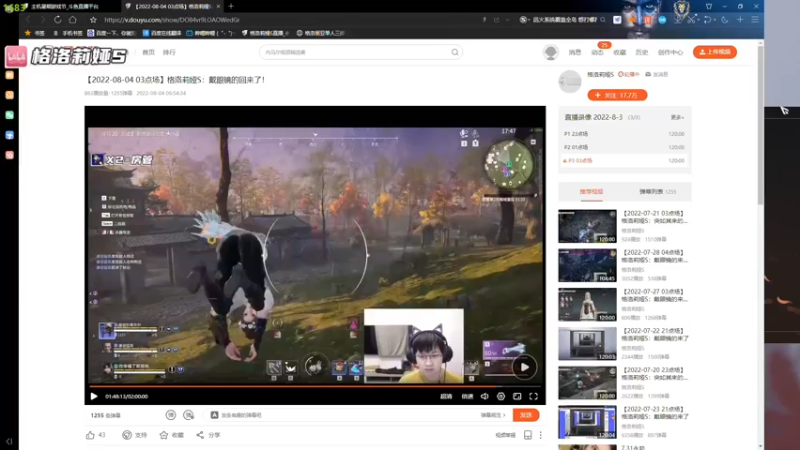Image resolution: width=800 pixels, height=450 pixels.
Task: Open the 倍速 playback speed selector
Action: [x=467, y=396]
